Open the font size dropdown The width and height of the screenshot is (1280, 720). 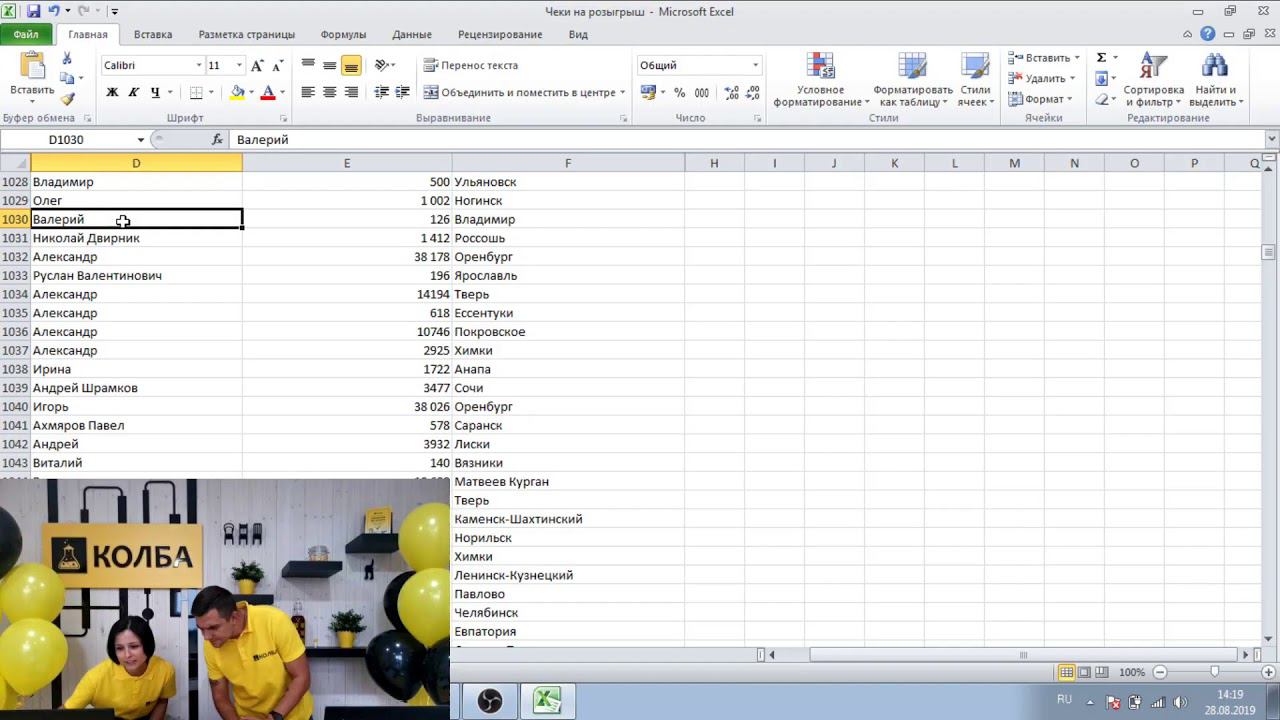pos(239,66)
